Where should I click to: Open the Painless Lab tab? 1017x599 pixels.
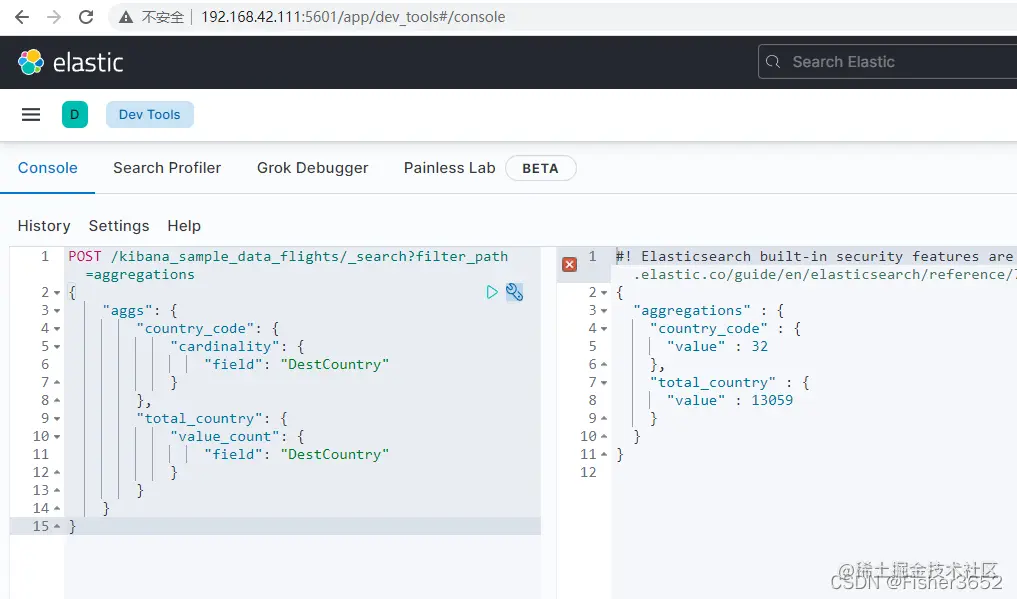click(x=449, y=168)
